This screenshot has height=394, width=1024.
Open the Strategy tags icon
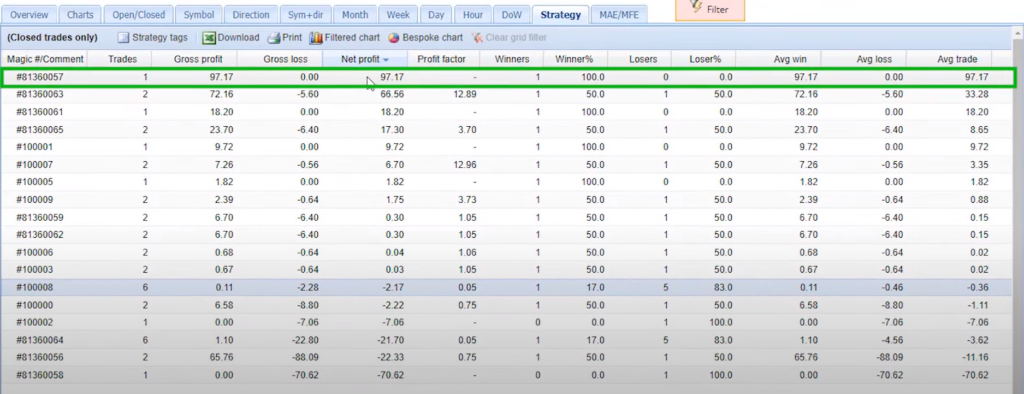point(124,38)
